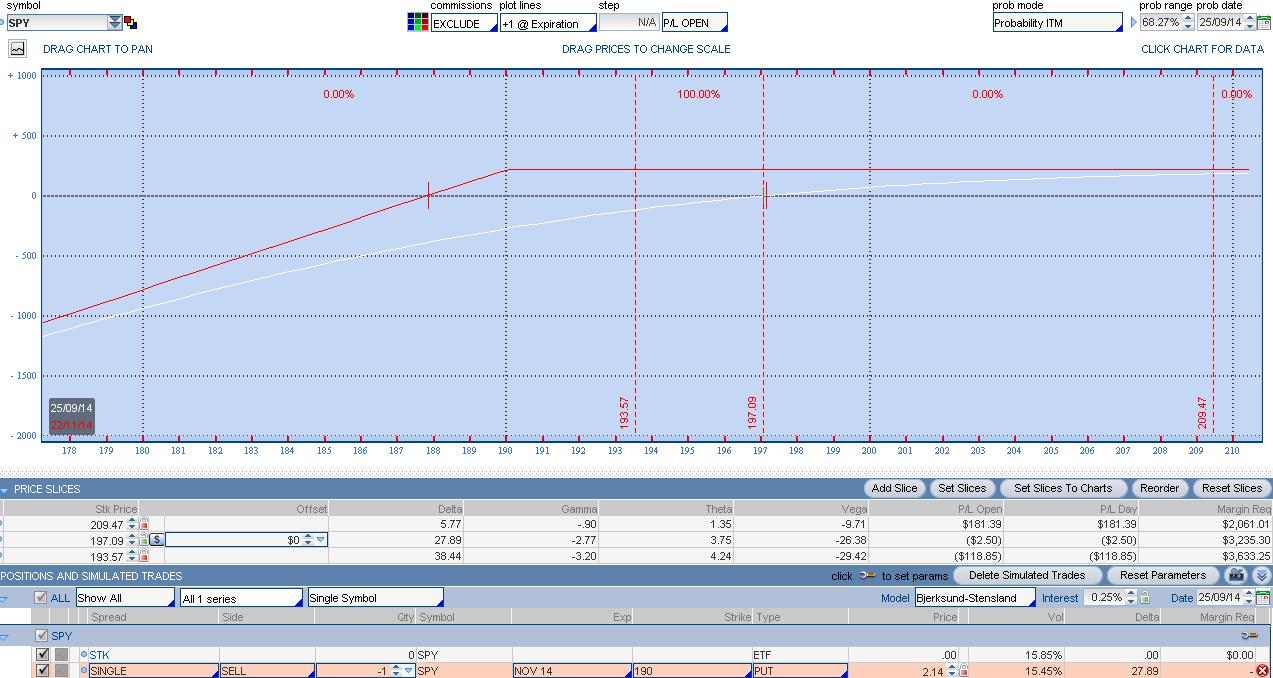
Task: Click the chart mode icon above y-axis
Action: tap(17, 48)
